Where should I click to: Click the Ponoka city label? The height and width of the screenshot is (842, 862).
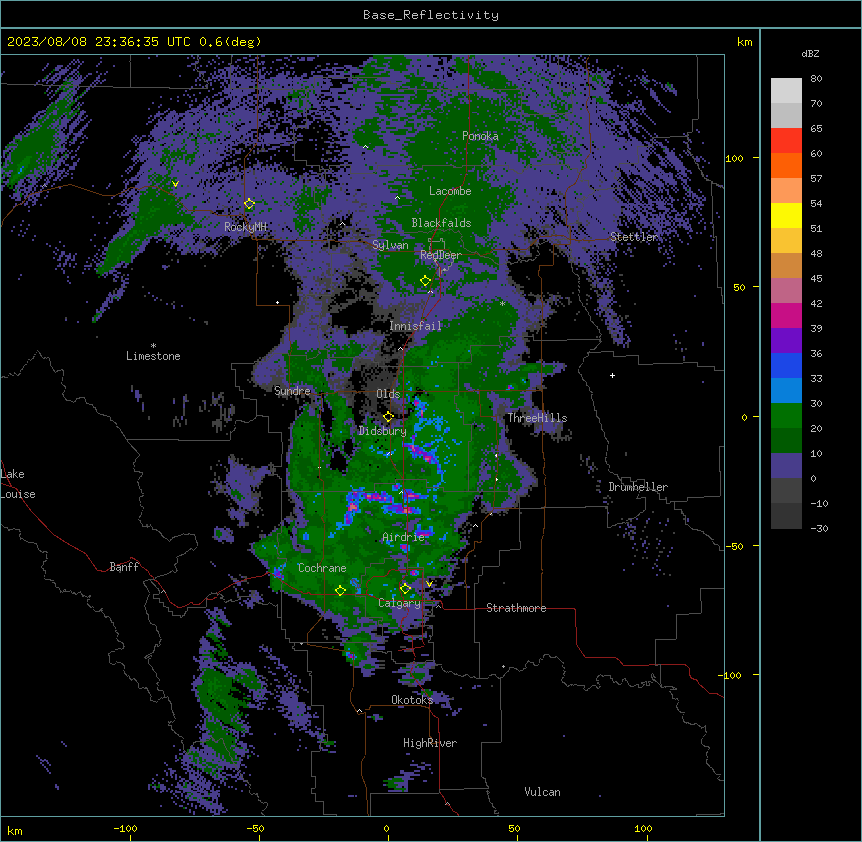(x=480, y=136)
